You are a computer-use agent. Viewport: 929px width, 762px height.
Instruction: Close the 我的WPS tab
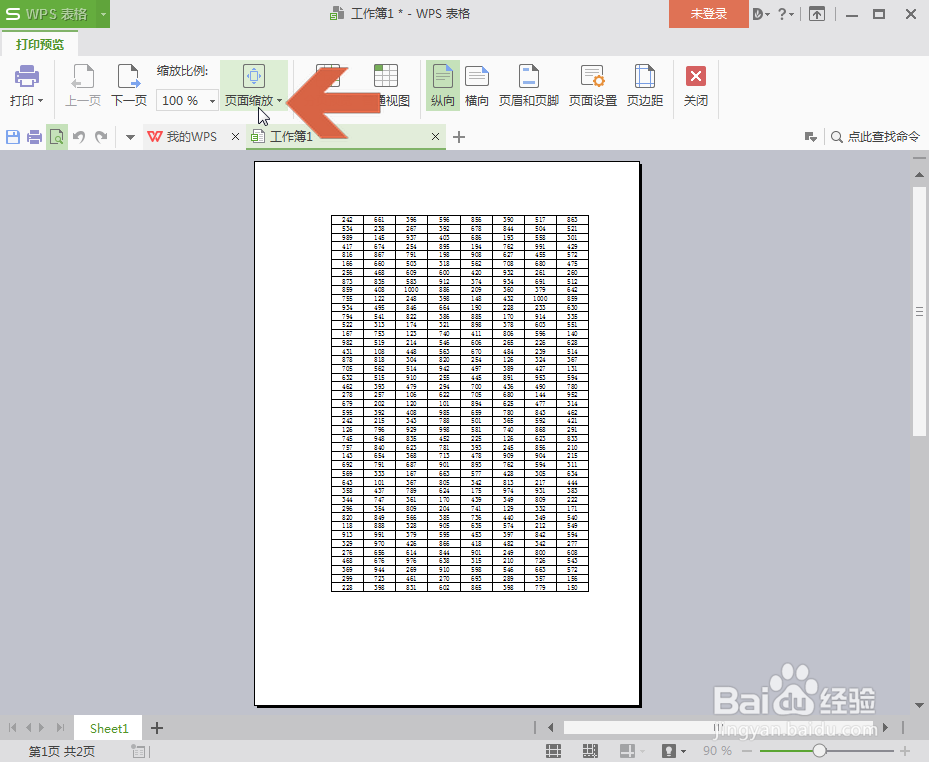coord(235,137)
